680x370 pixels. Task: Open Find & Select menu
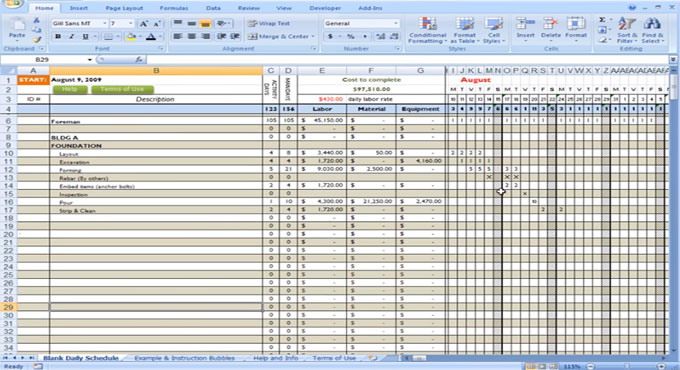652,30
